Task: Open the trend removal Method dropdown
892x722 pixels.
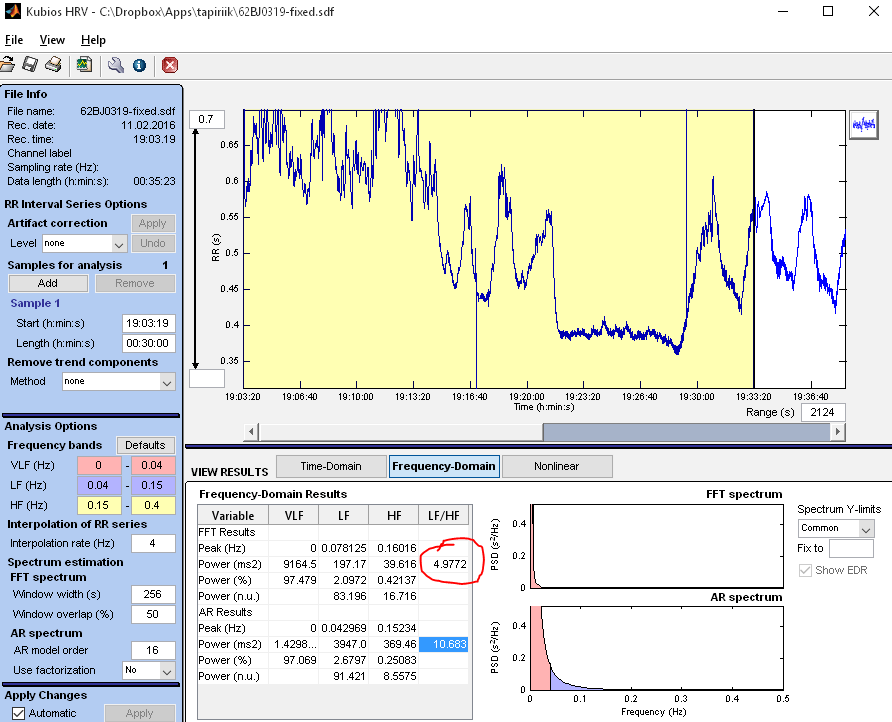Action: [x=118, y=381]
